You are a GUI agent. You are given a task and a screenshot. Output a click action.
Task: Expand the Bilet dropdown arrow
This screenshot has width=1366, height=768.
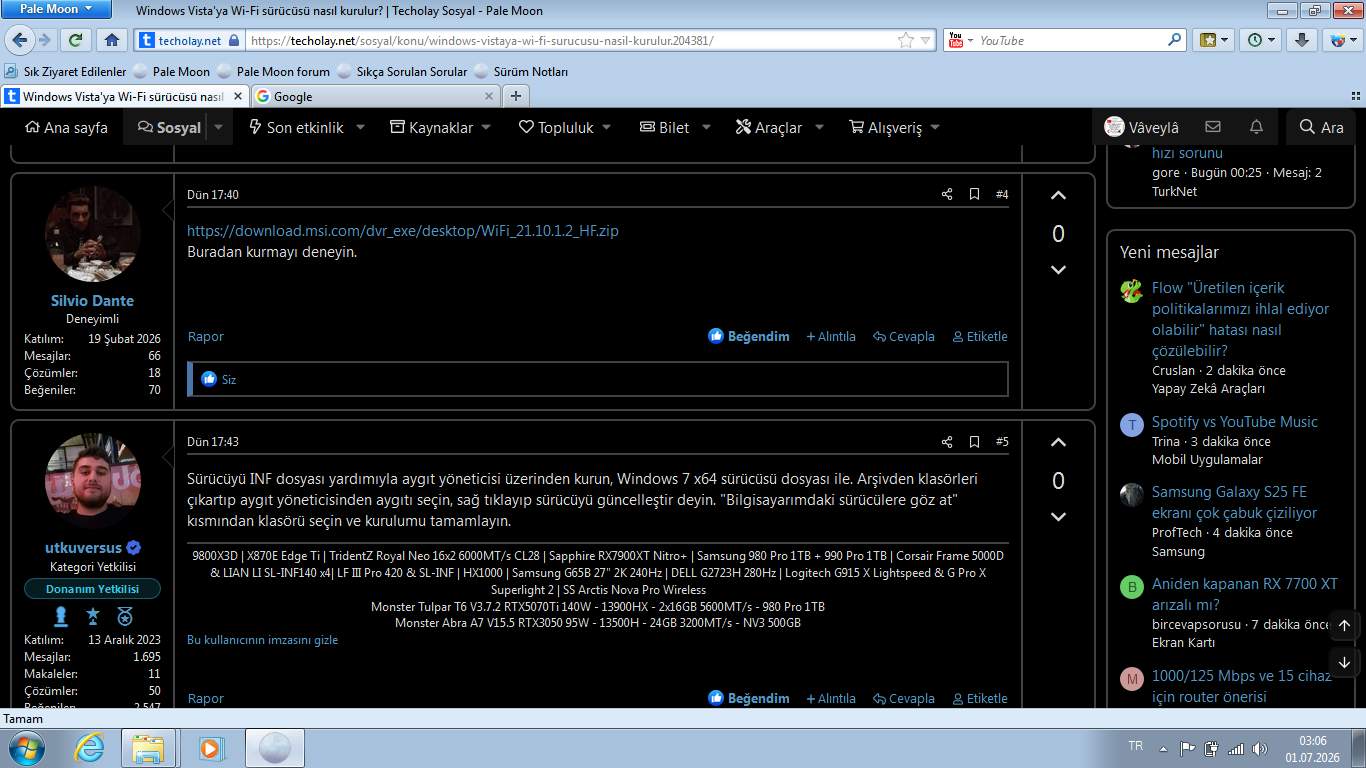pyautogui.click(x=706, y=127)
